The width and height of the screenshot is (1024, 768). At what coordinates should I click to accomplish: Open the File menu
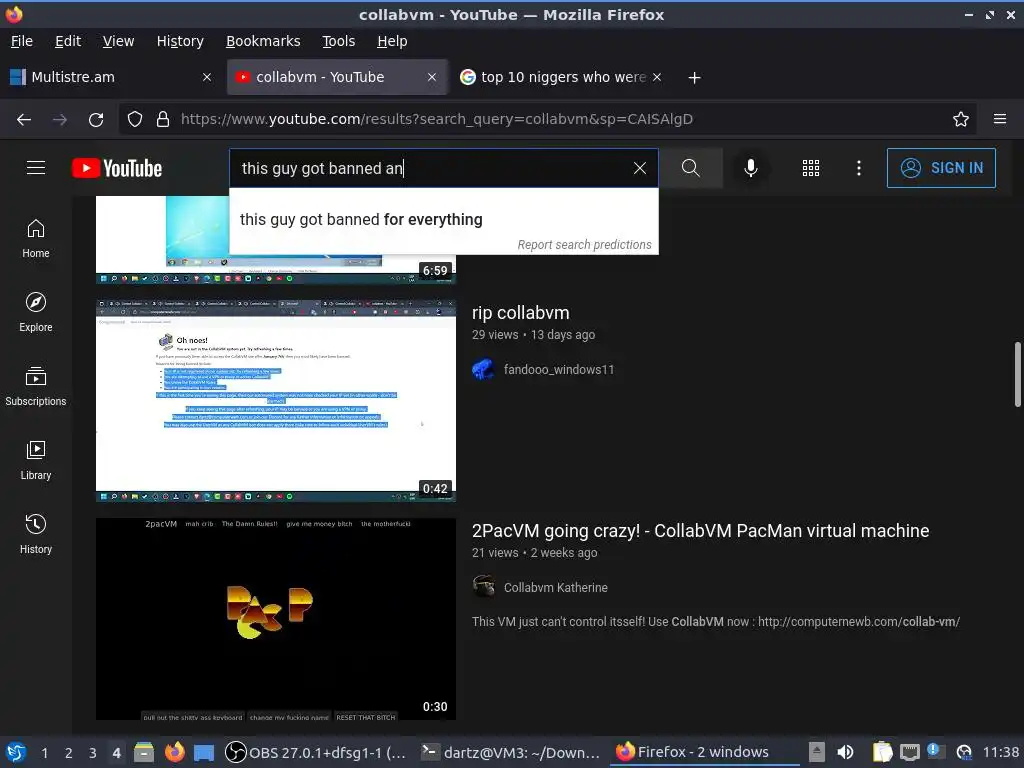22,41
